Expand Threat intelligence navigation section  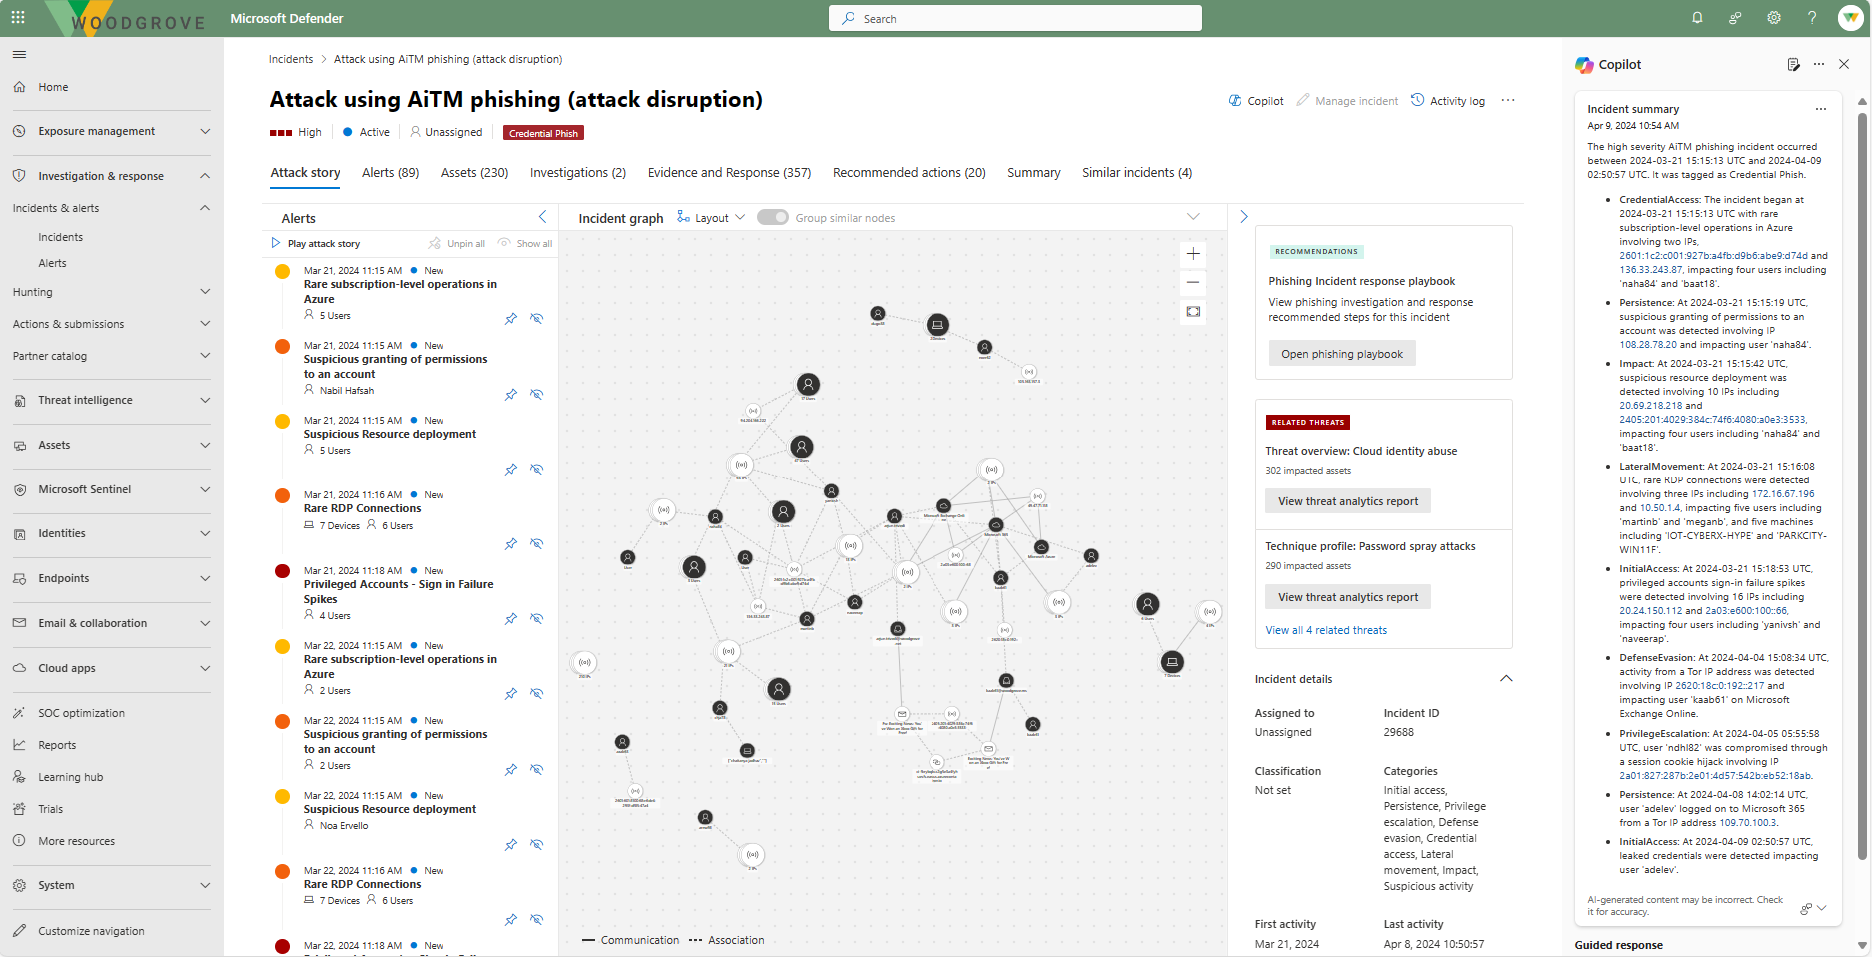coord(111,400)
